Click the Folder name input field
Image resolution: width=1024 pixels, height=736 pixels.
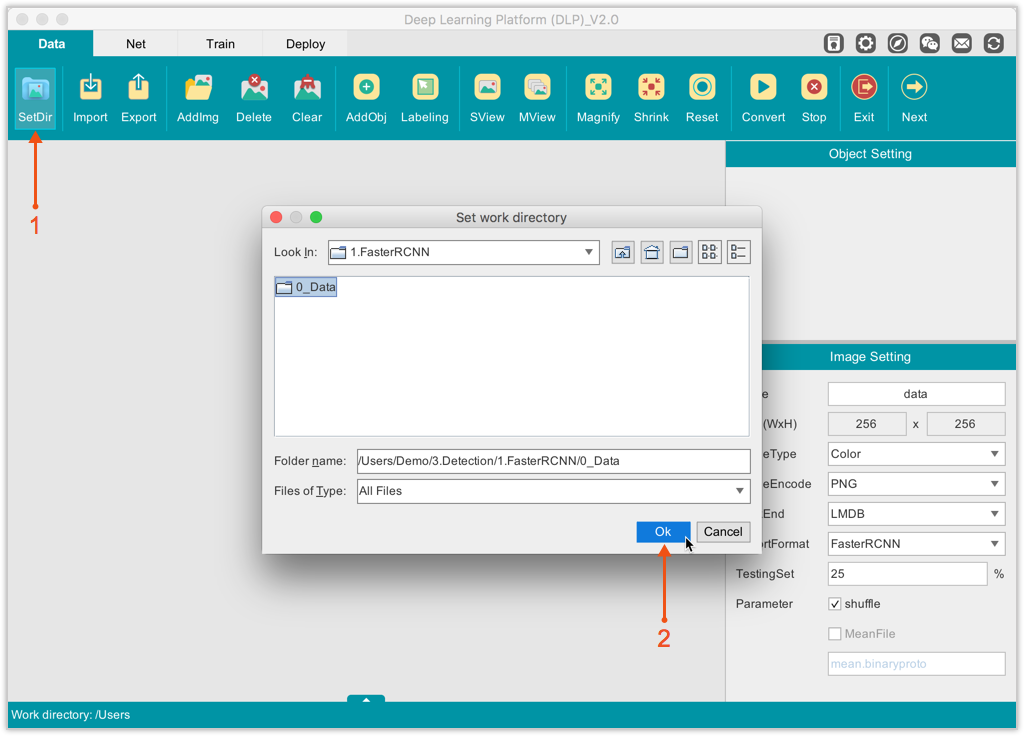point(553,461)
